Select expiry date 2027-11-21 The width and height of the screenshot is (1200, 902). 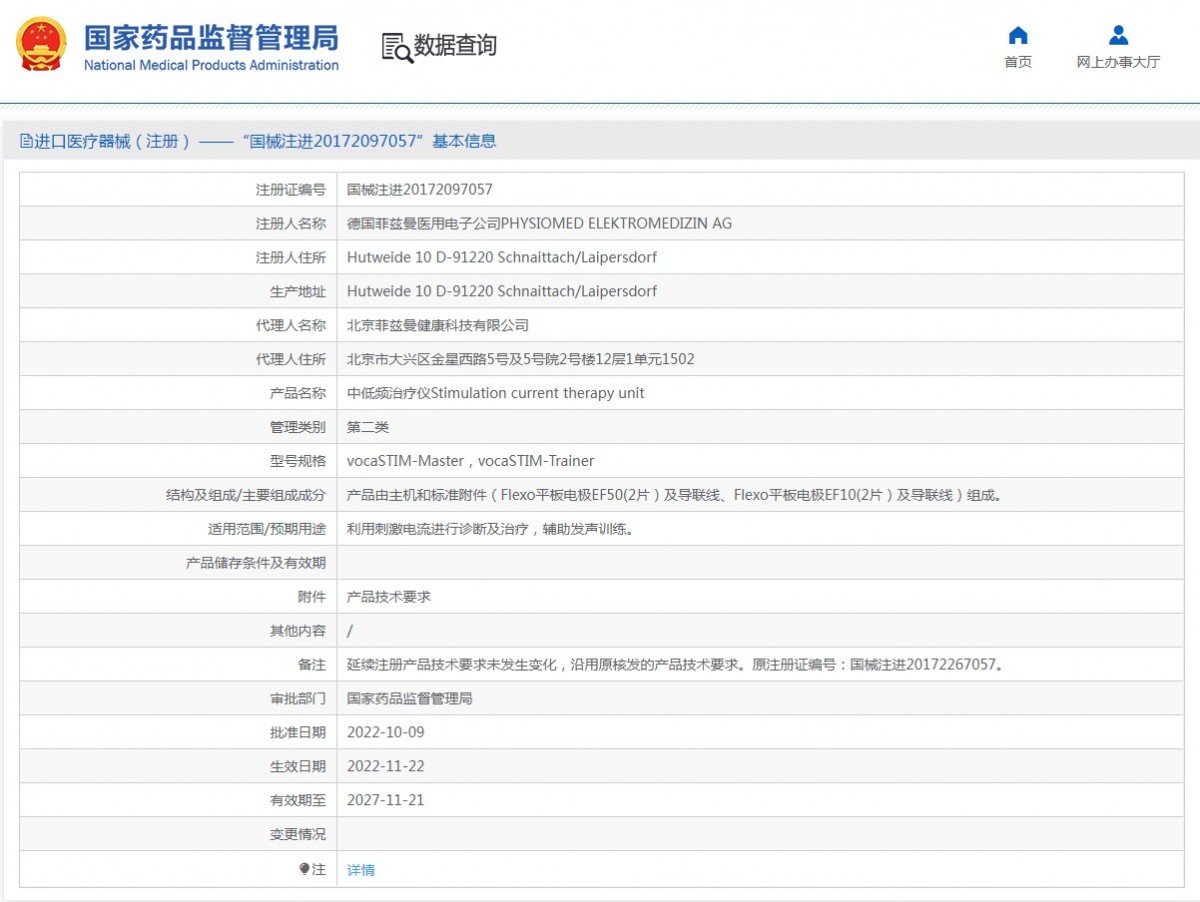pos(386,800)
